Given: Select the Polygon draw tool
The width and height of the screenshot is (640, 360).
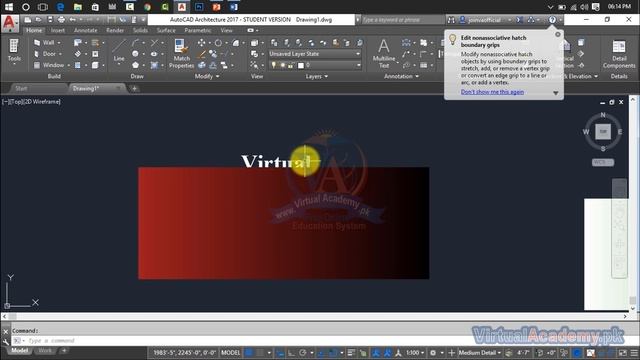Looking at the screenshot, I should click(x=135, y=65).
